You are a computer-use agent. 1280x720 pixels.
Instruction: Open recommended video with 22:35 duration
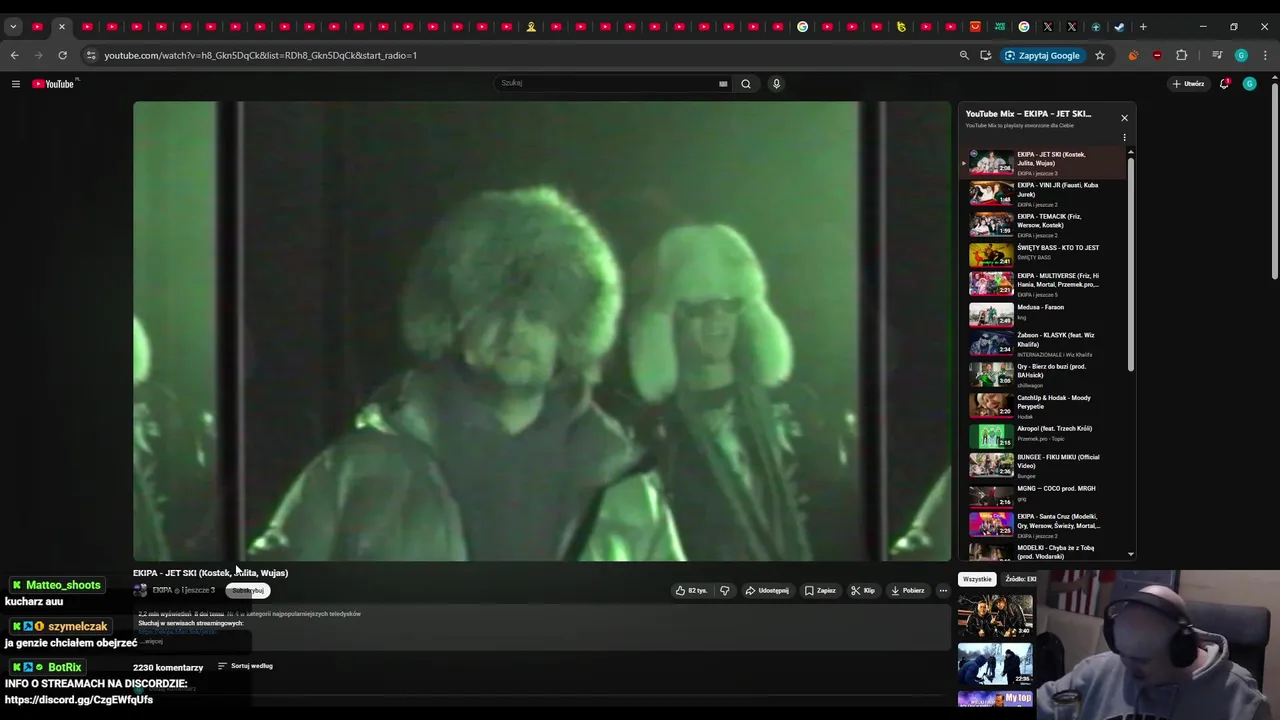coord(995,664)
